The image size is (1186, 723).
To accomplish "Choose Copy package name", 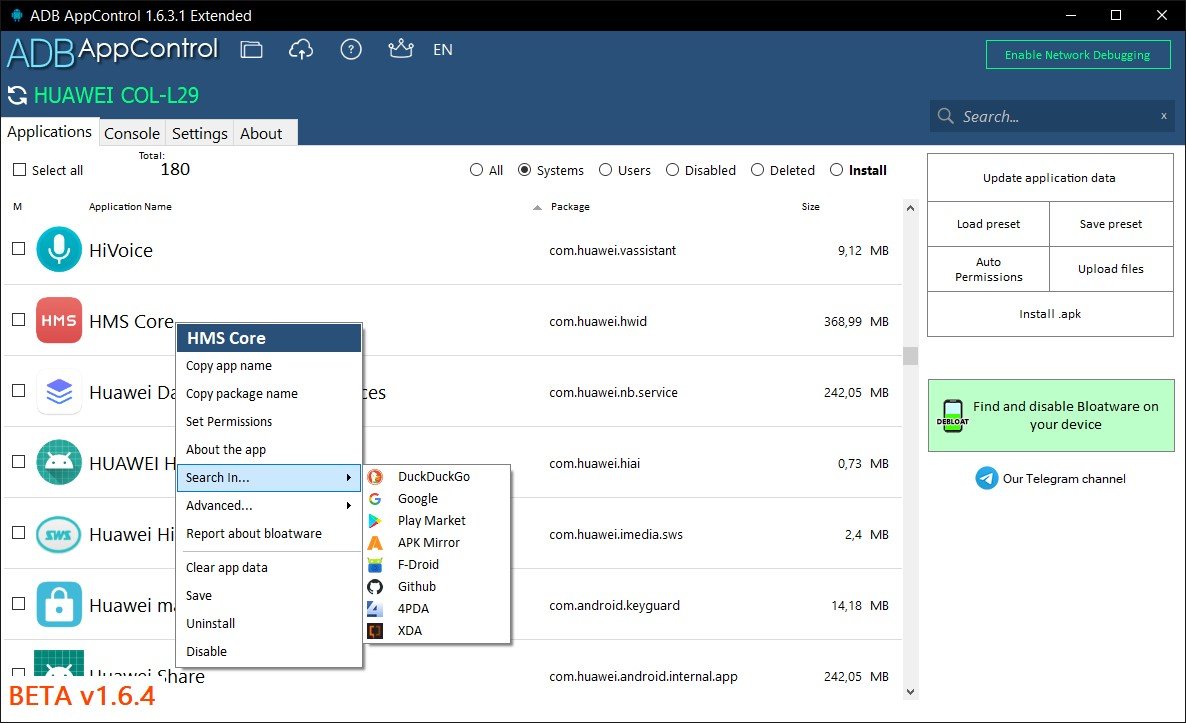I will pos(269,393).
